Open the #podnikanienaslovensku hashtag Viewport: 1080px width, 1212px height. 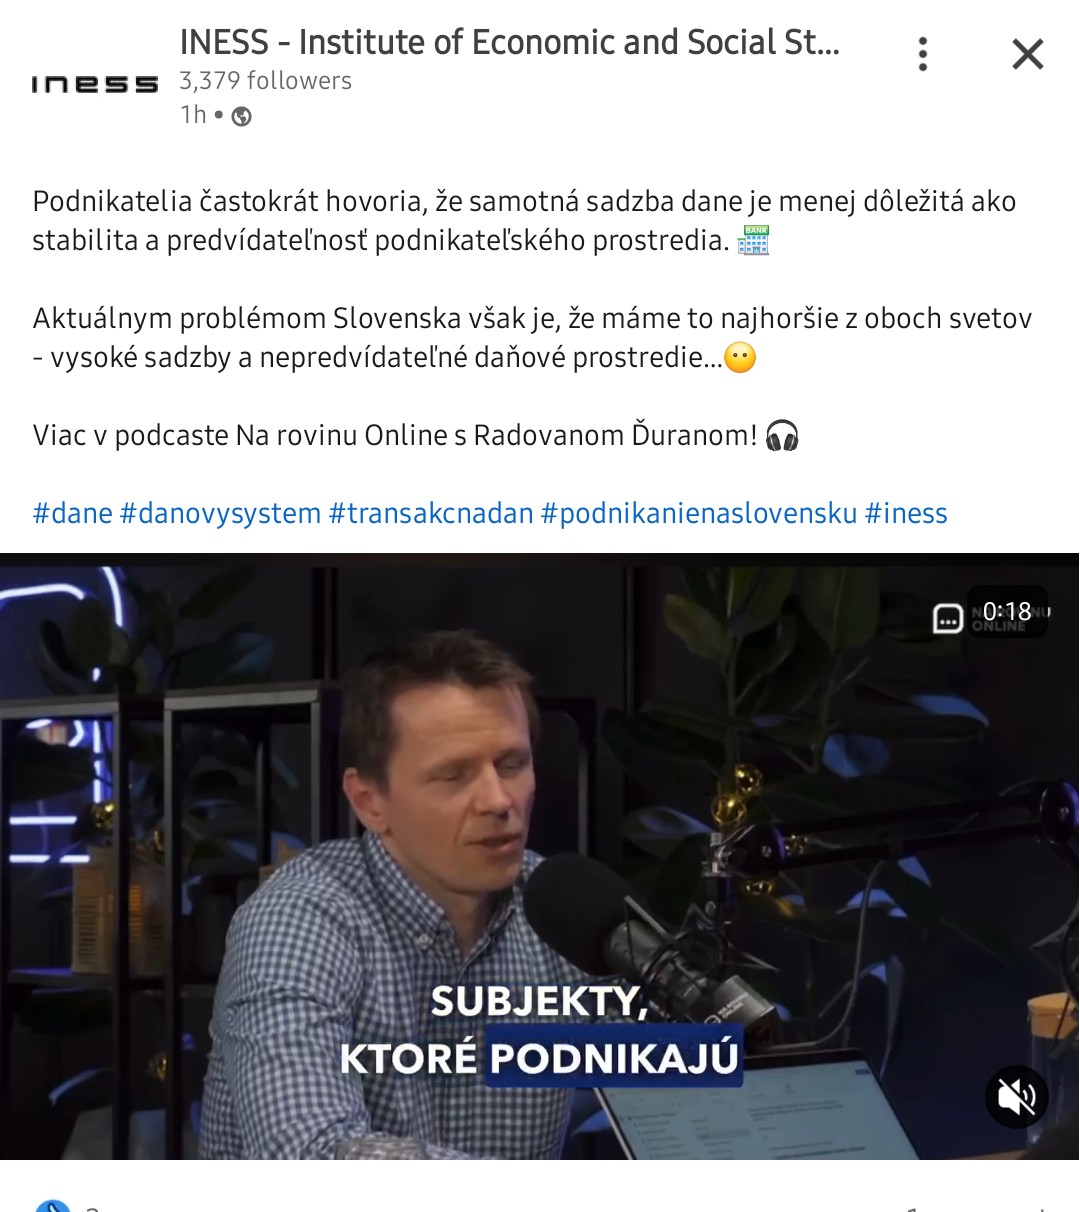[x=699, y=513]
